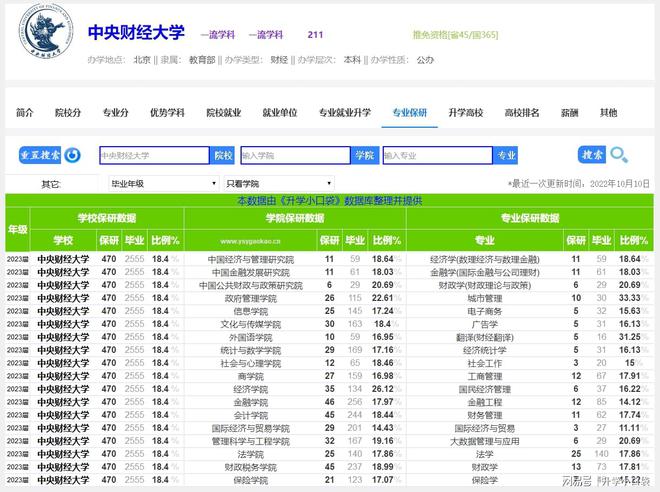Click the 学院 filter button

pos(365,155)
